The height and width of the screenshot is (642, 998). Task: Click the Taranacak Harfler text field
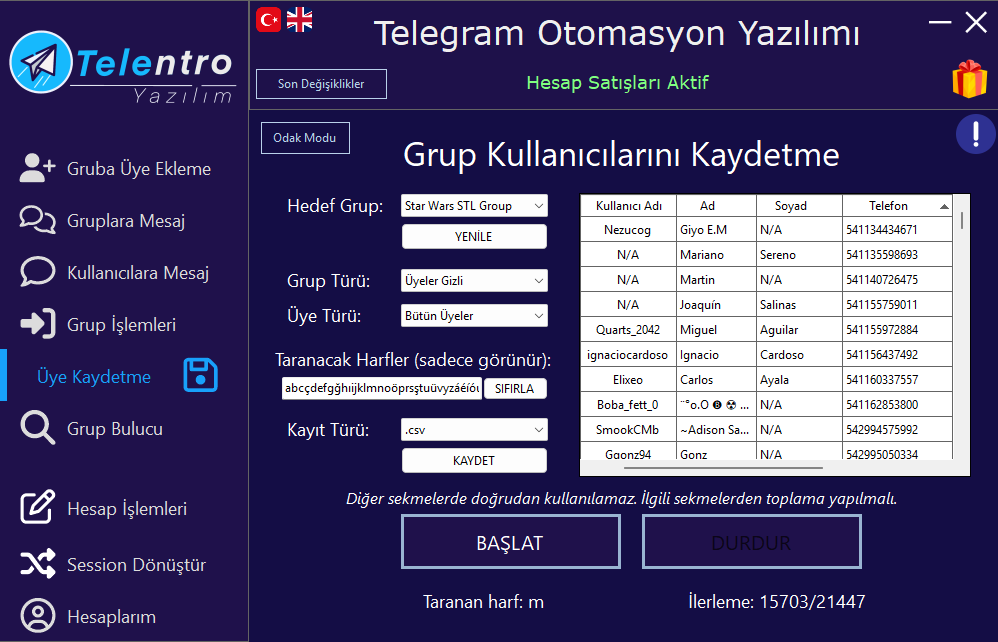[x=381, y=388]
